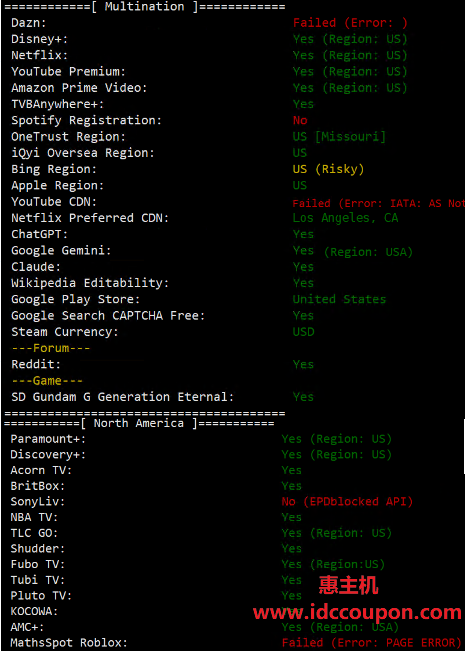
Task: Select the Paramount+ label
Action: click(x=48, y=439)
